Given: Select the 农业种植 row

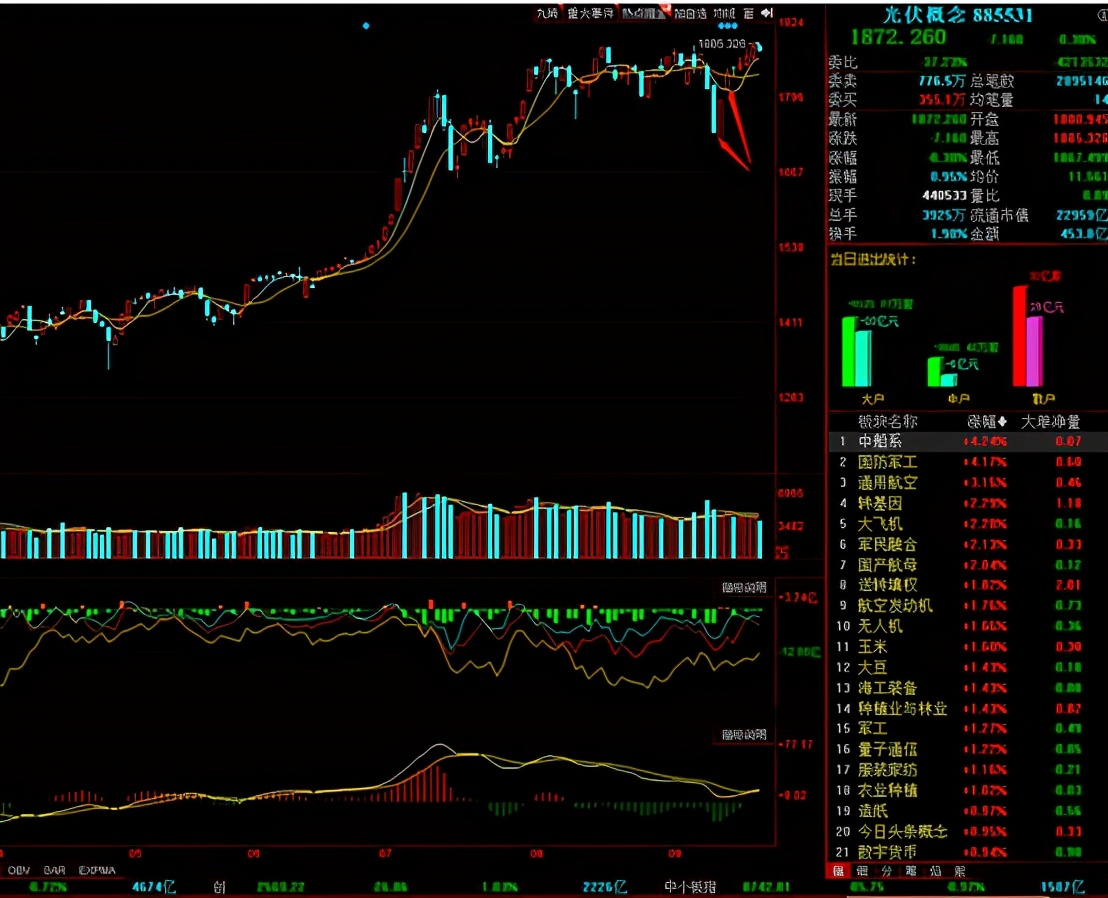Looking at the screenshot, I should coord(968,790).
